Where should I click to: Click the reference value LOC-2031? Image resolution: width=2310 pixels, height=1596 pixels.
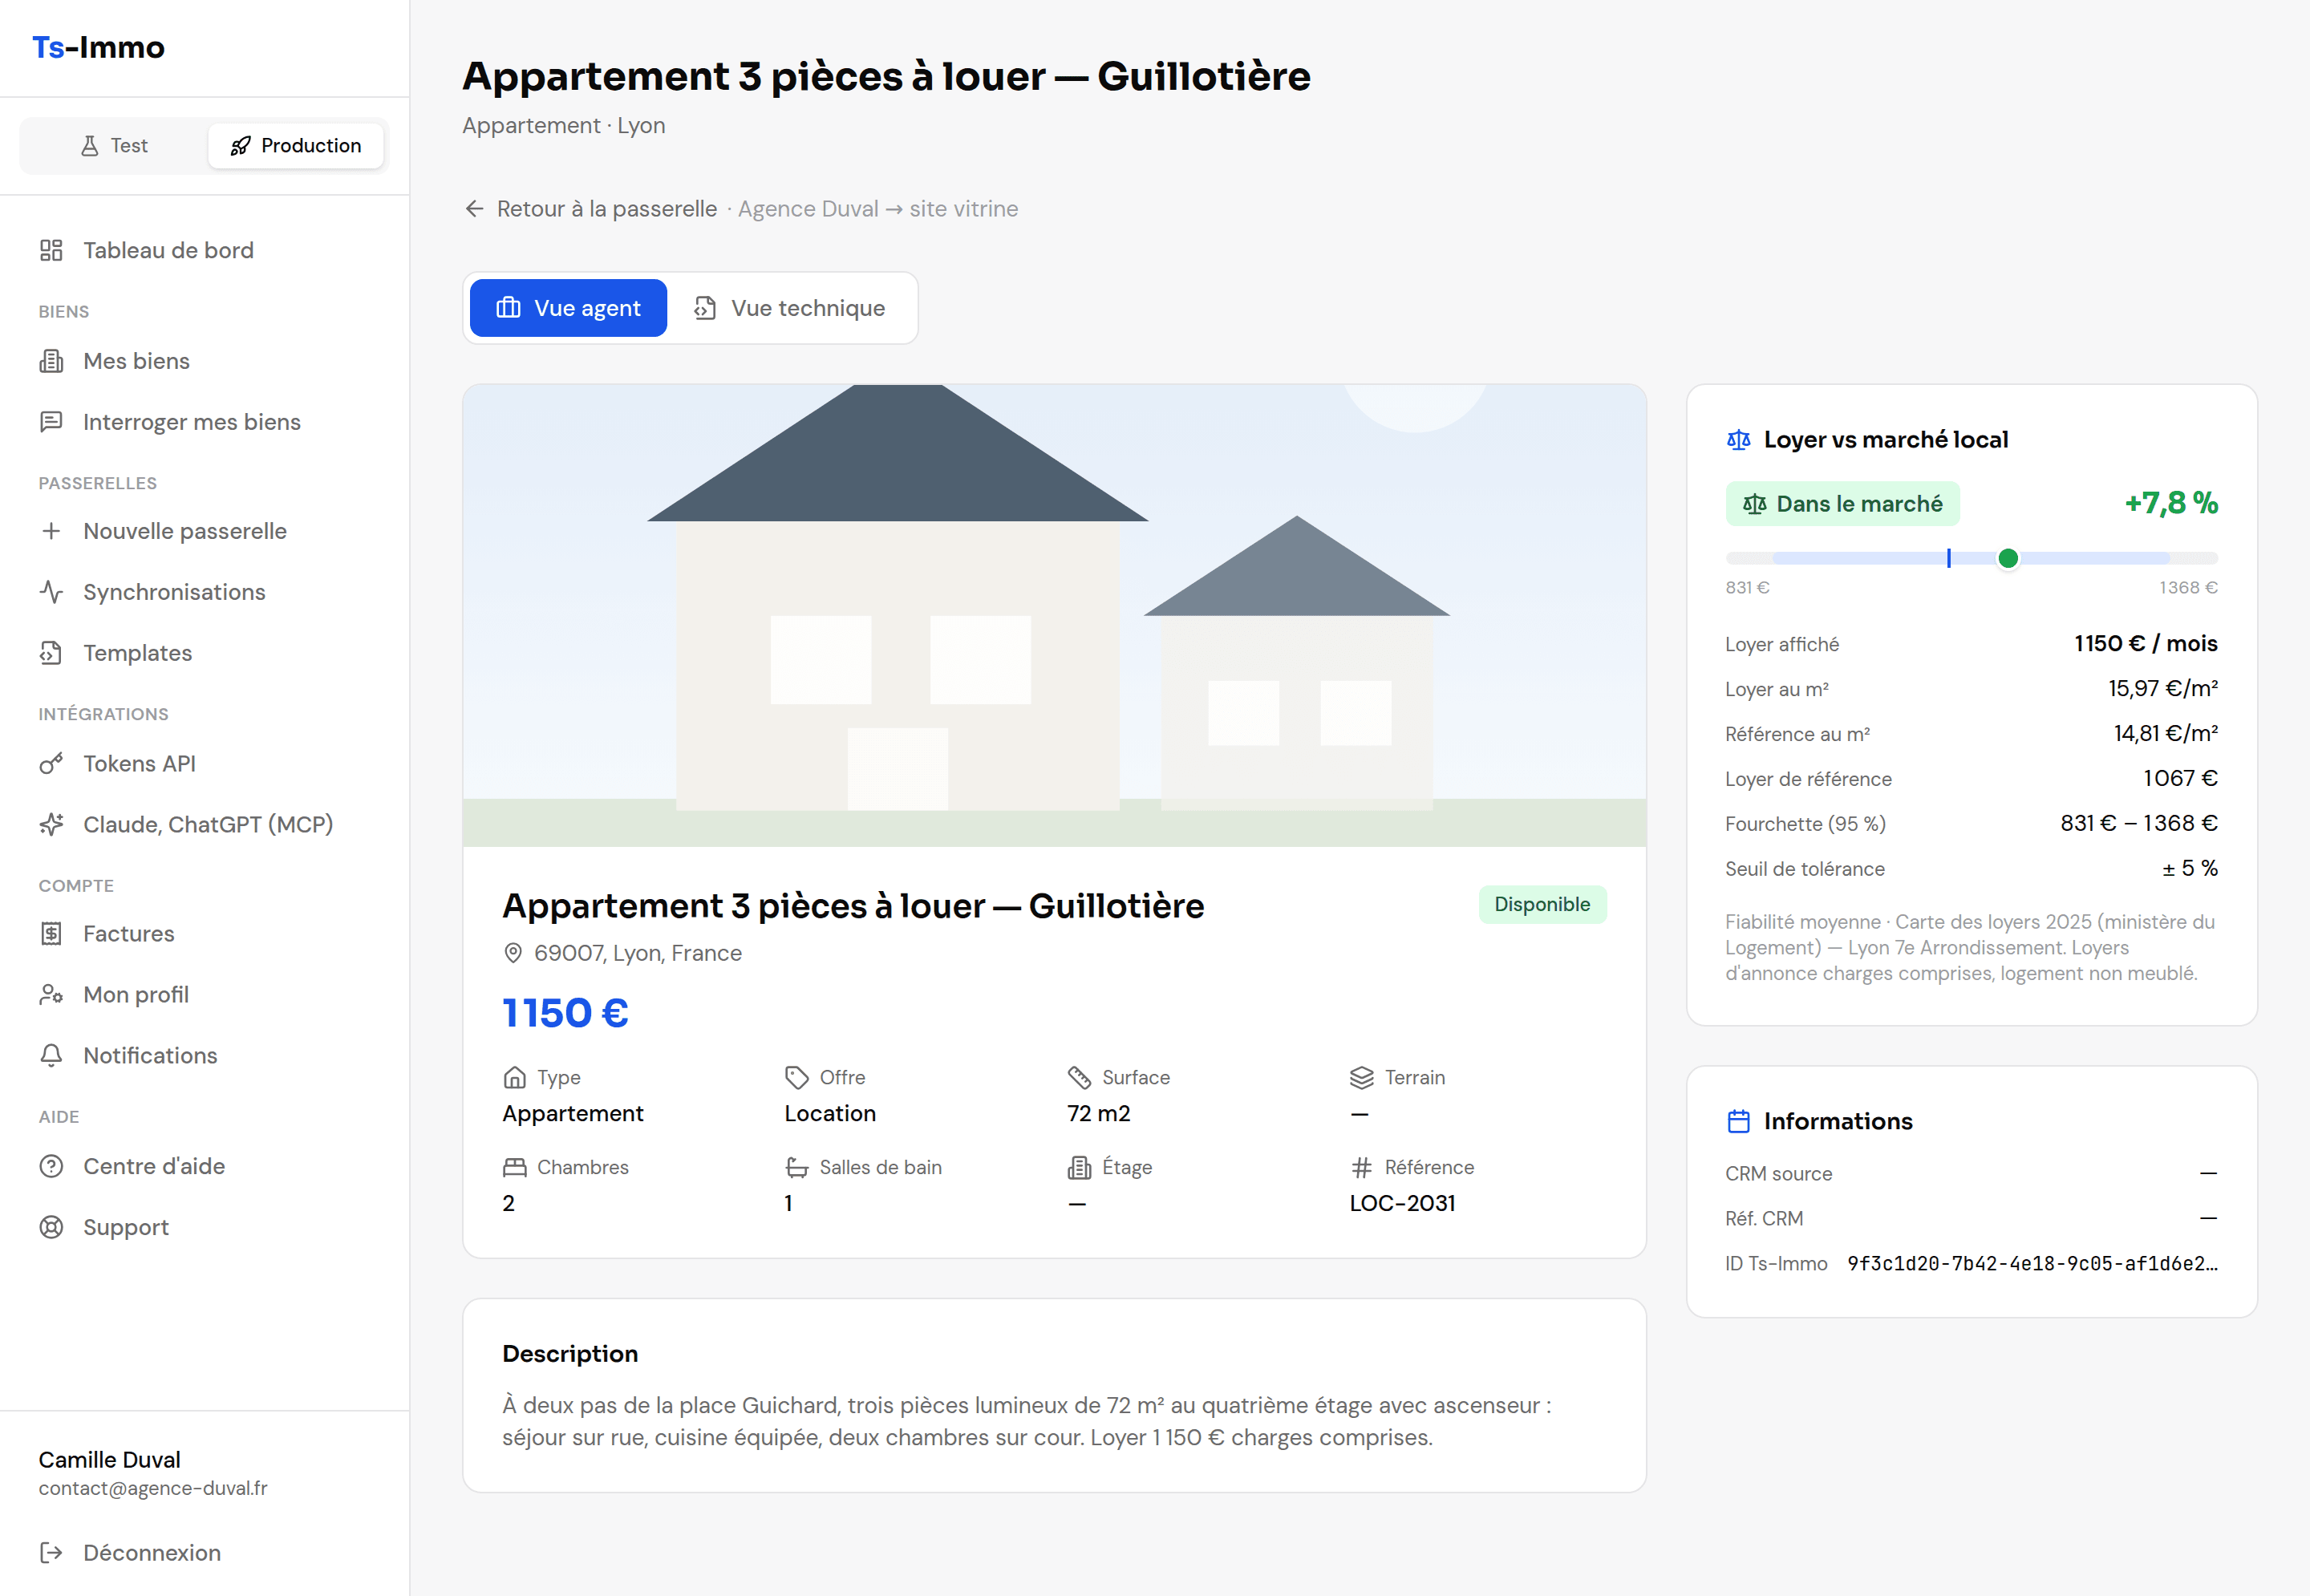(x=1402, y=1204)
